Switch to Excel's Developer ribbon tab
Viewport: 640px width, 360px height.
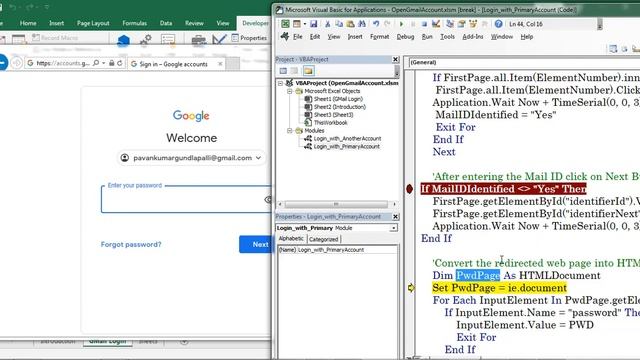pos(255,23)
